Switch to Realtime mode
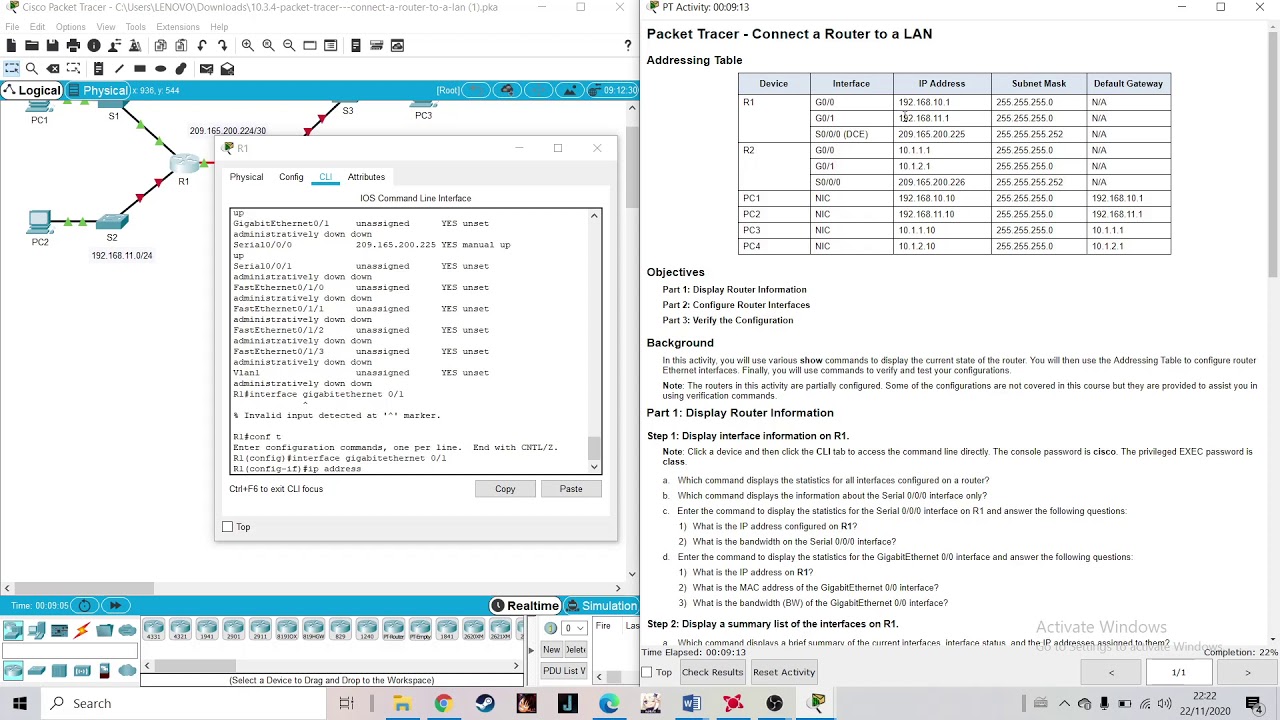This screenshot has height=720, width=1280. [x=525, y=606]
